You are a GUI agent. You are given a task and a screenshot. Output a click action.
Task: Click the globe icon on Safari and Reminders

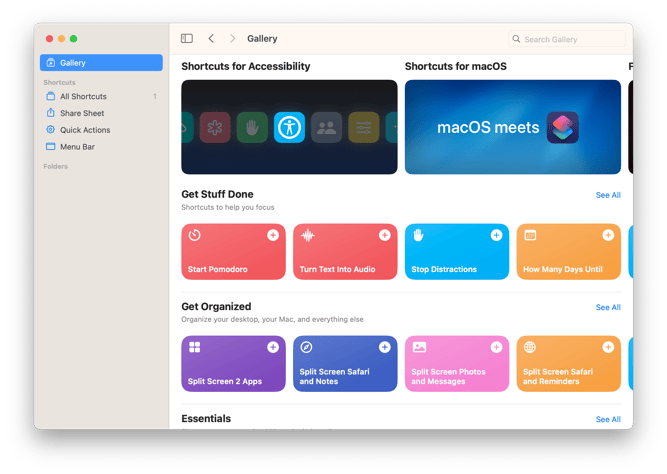(530, 347)
